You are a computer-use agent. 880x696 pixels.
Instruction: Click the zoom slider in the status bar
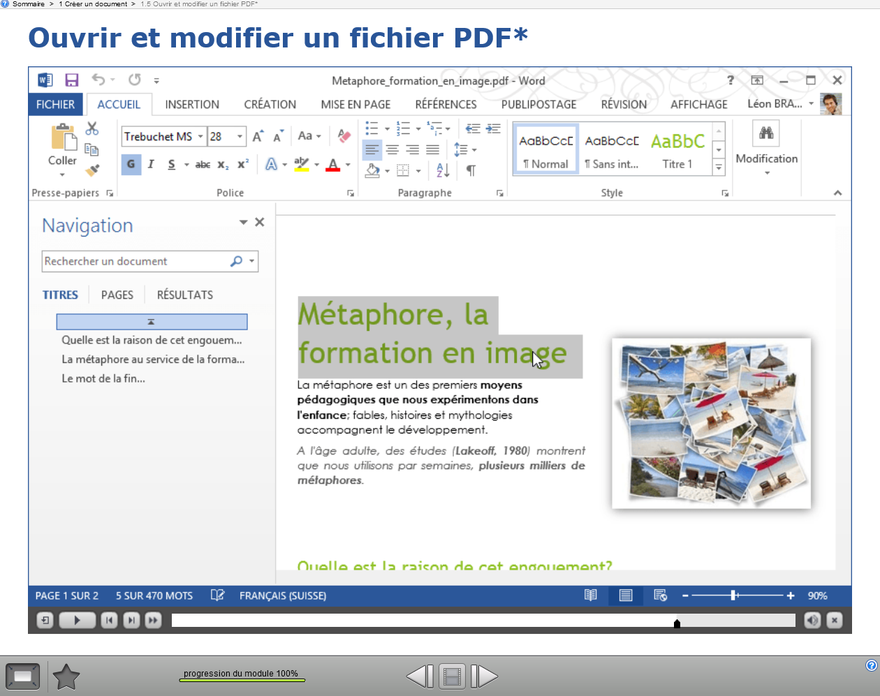coord(734,596)
